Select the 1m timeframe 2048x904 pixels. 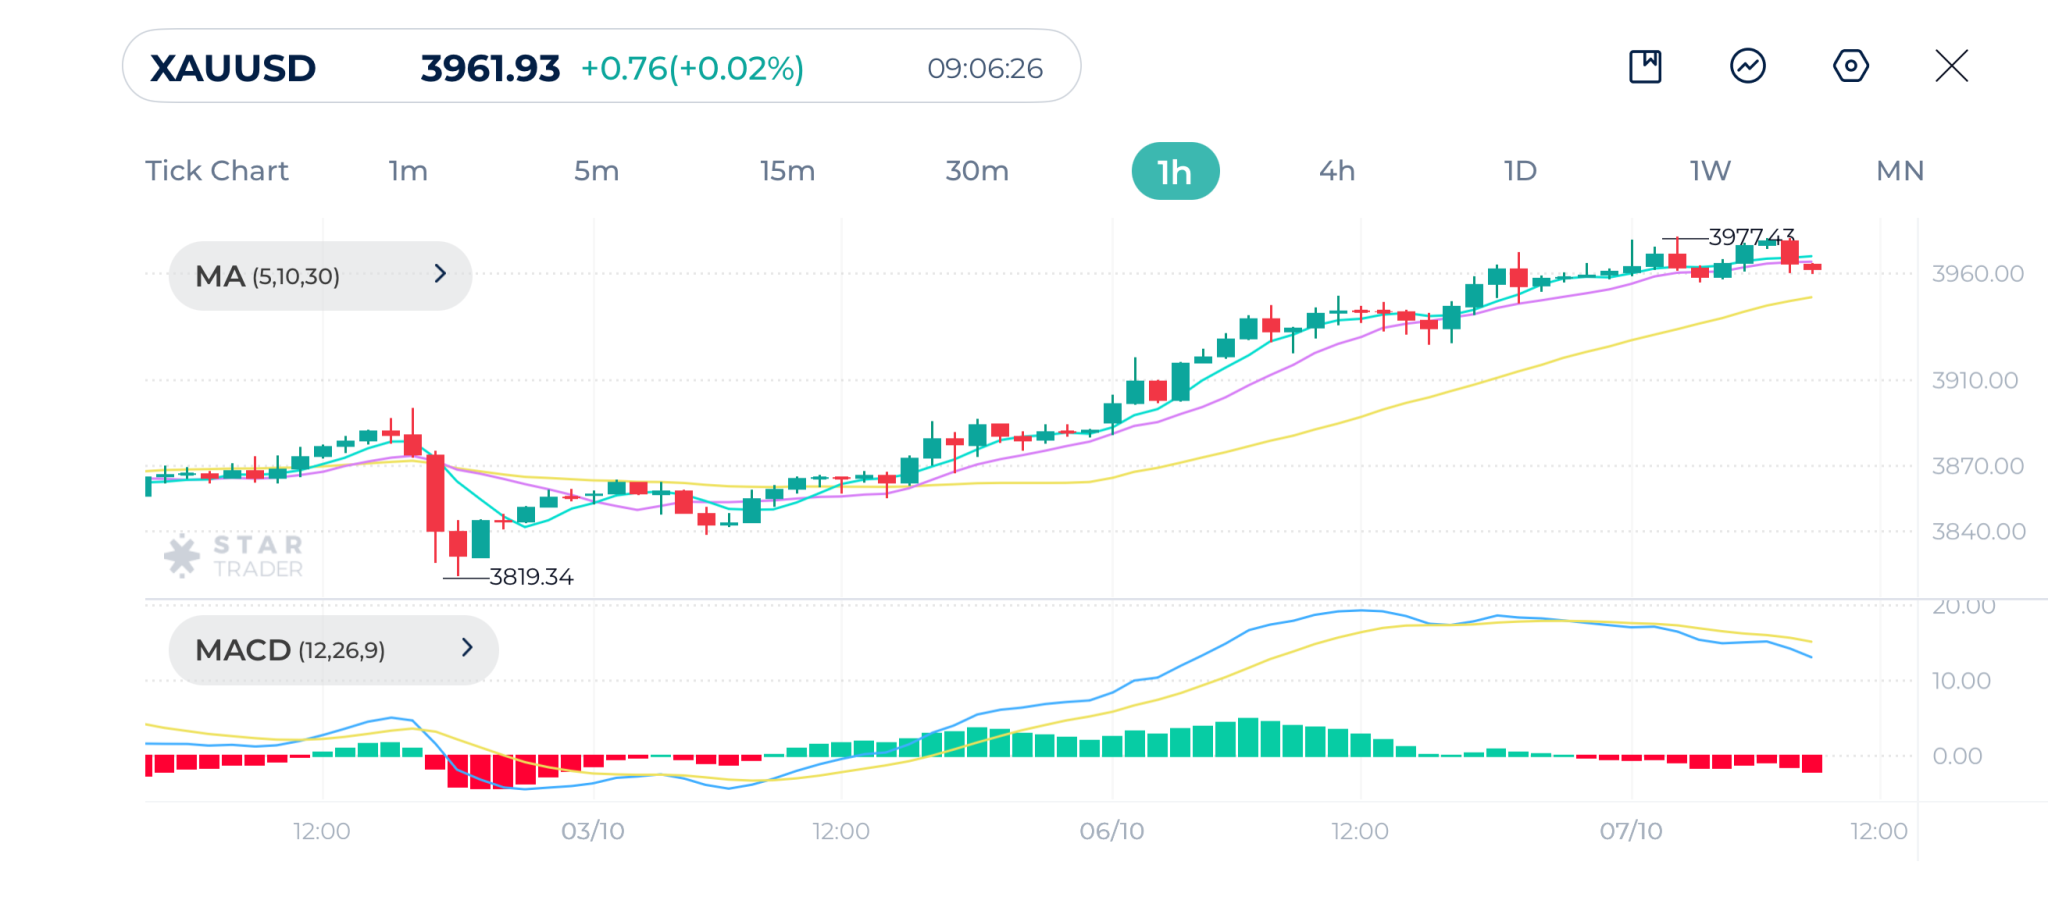pyautogui.click(x=408, y=171)
